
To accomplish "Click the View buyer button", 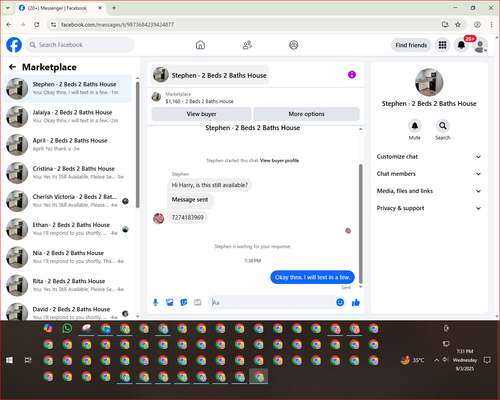I will 201,114.
